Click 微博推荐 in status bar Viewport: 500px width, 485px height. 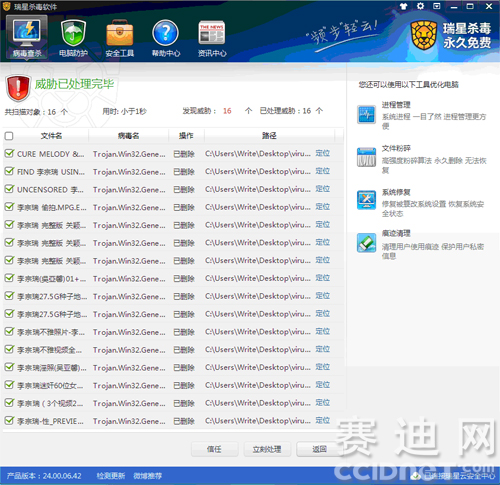tap(148, 476)
